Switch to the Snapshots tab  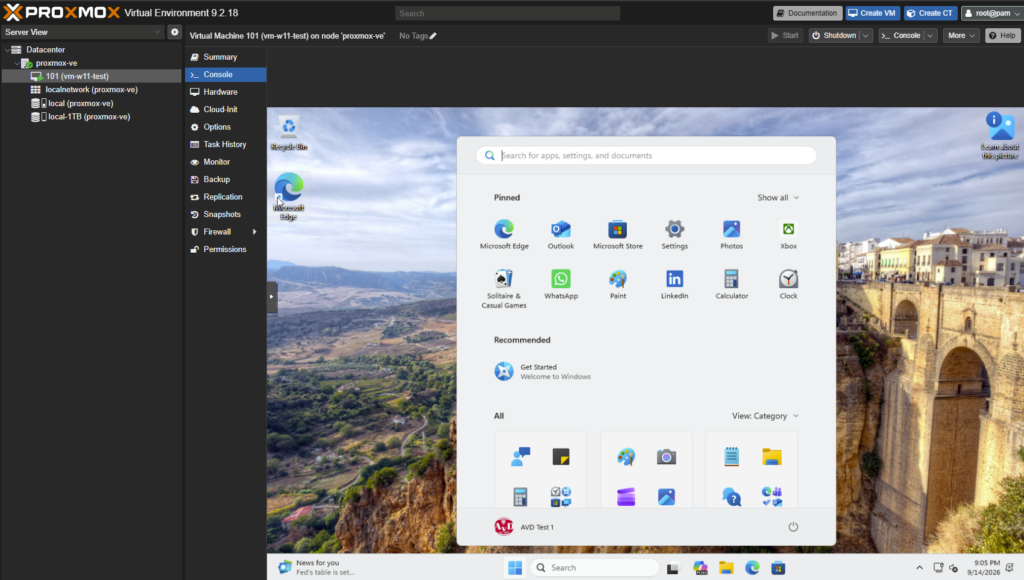[x=225, y=214]
